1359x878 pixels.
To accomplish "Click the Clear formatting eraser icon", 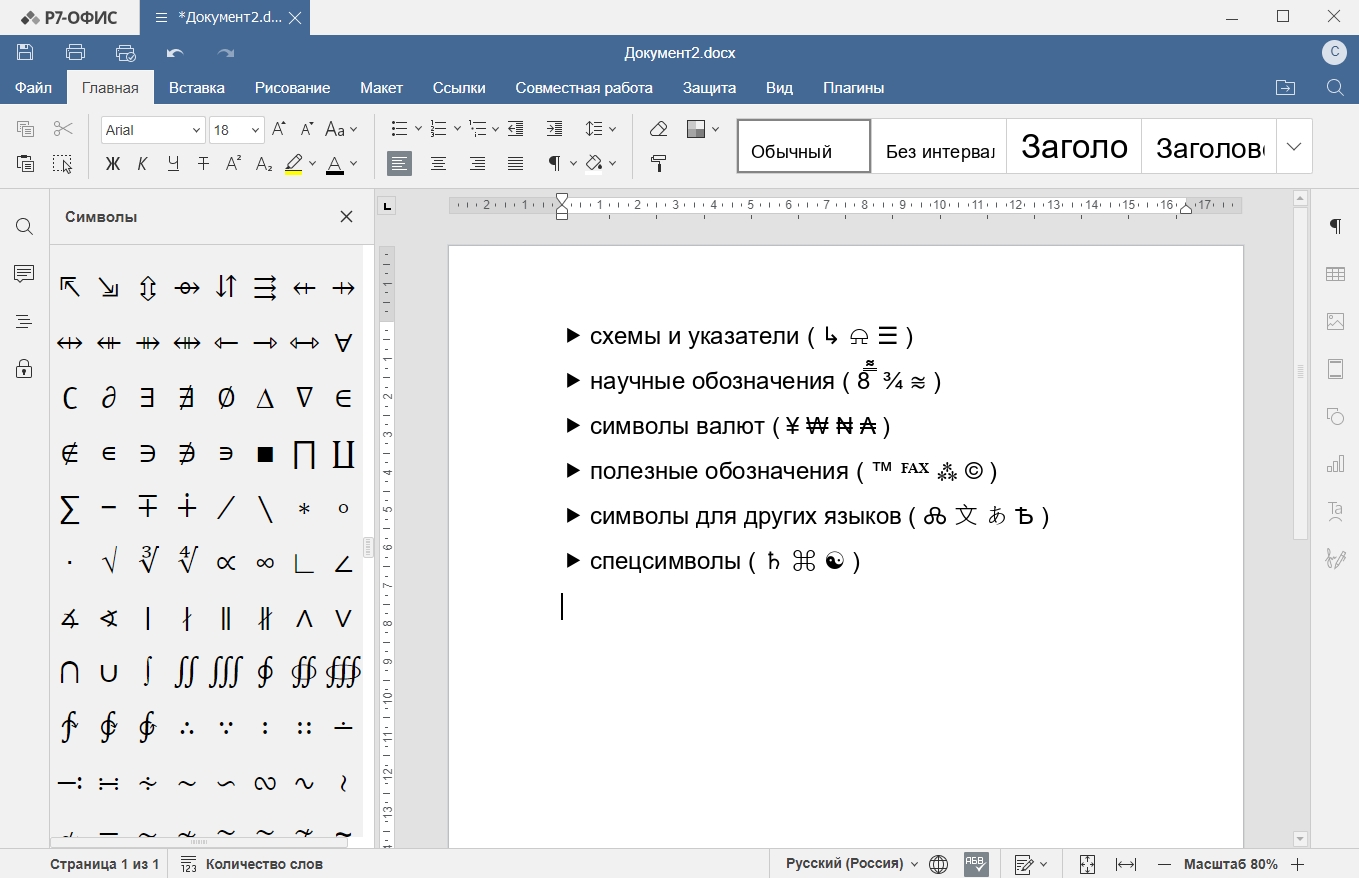I will point(658,129).
